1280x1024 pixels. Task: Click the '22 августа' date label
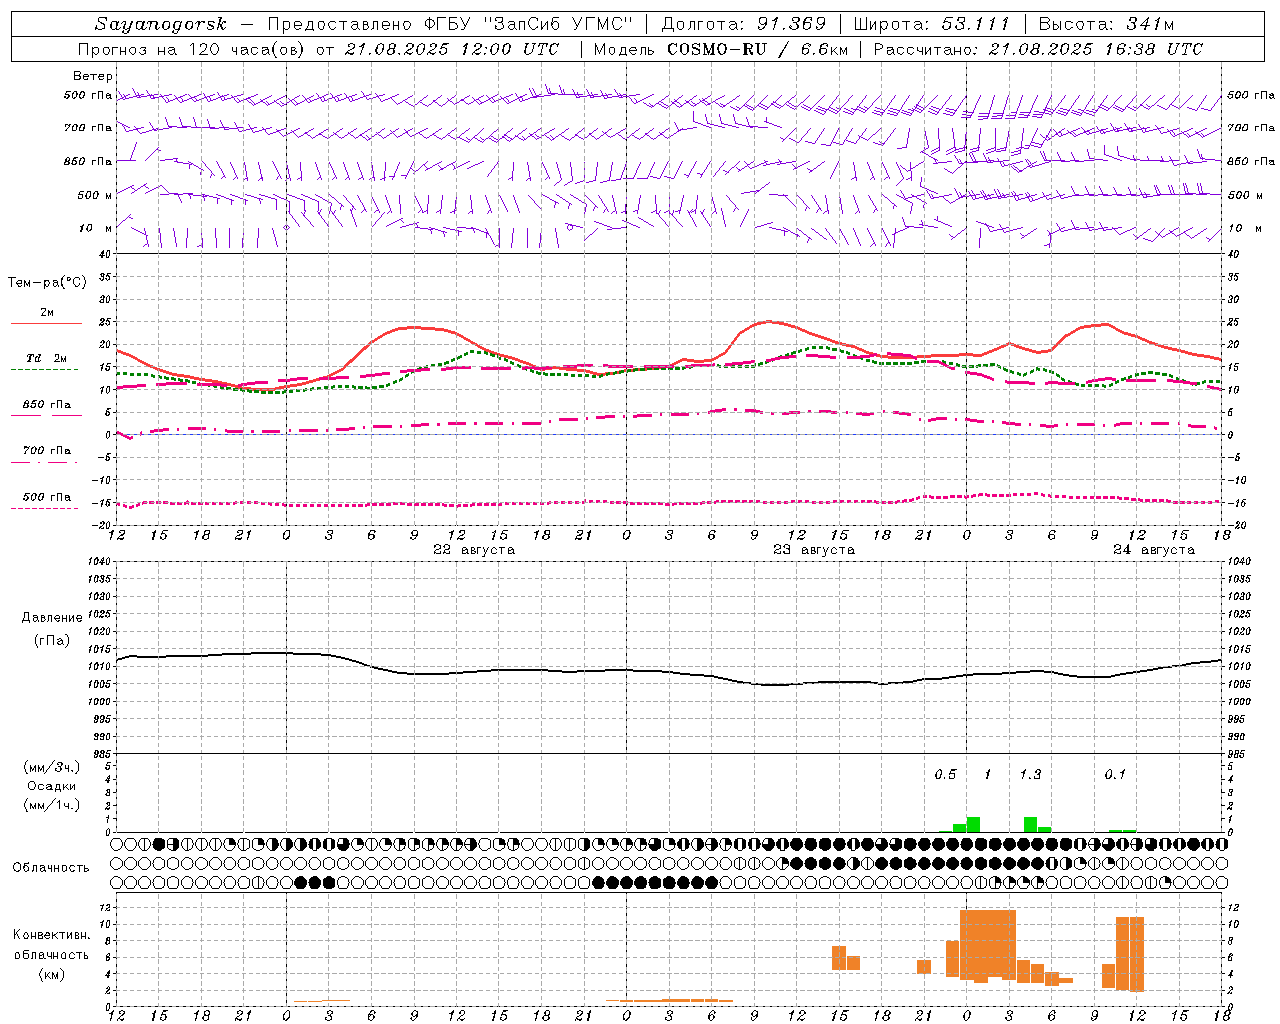click(x=474, y=550)
